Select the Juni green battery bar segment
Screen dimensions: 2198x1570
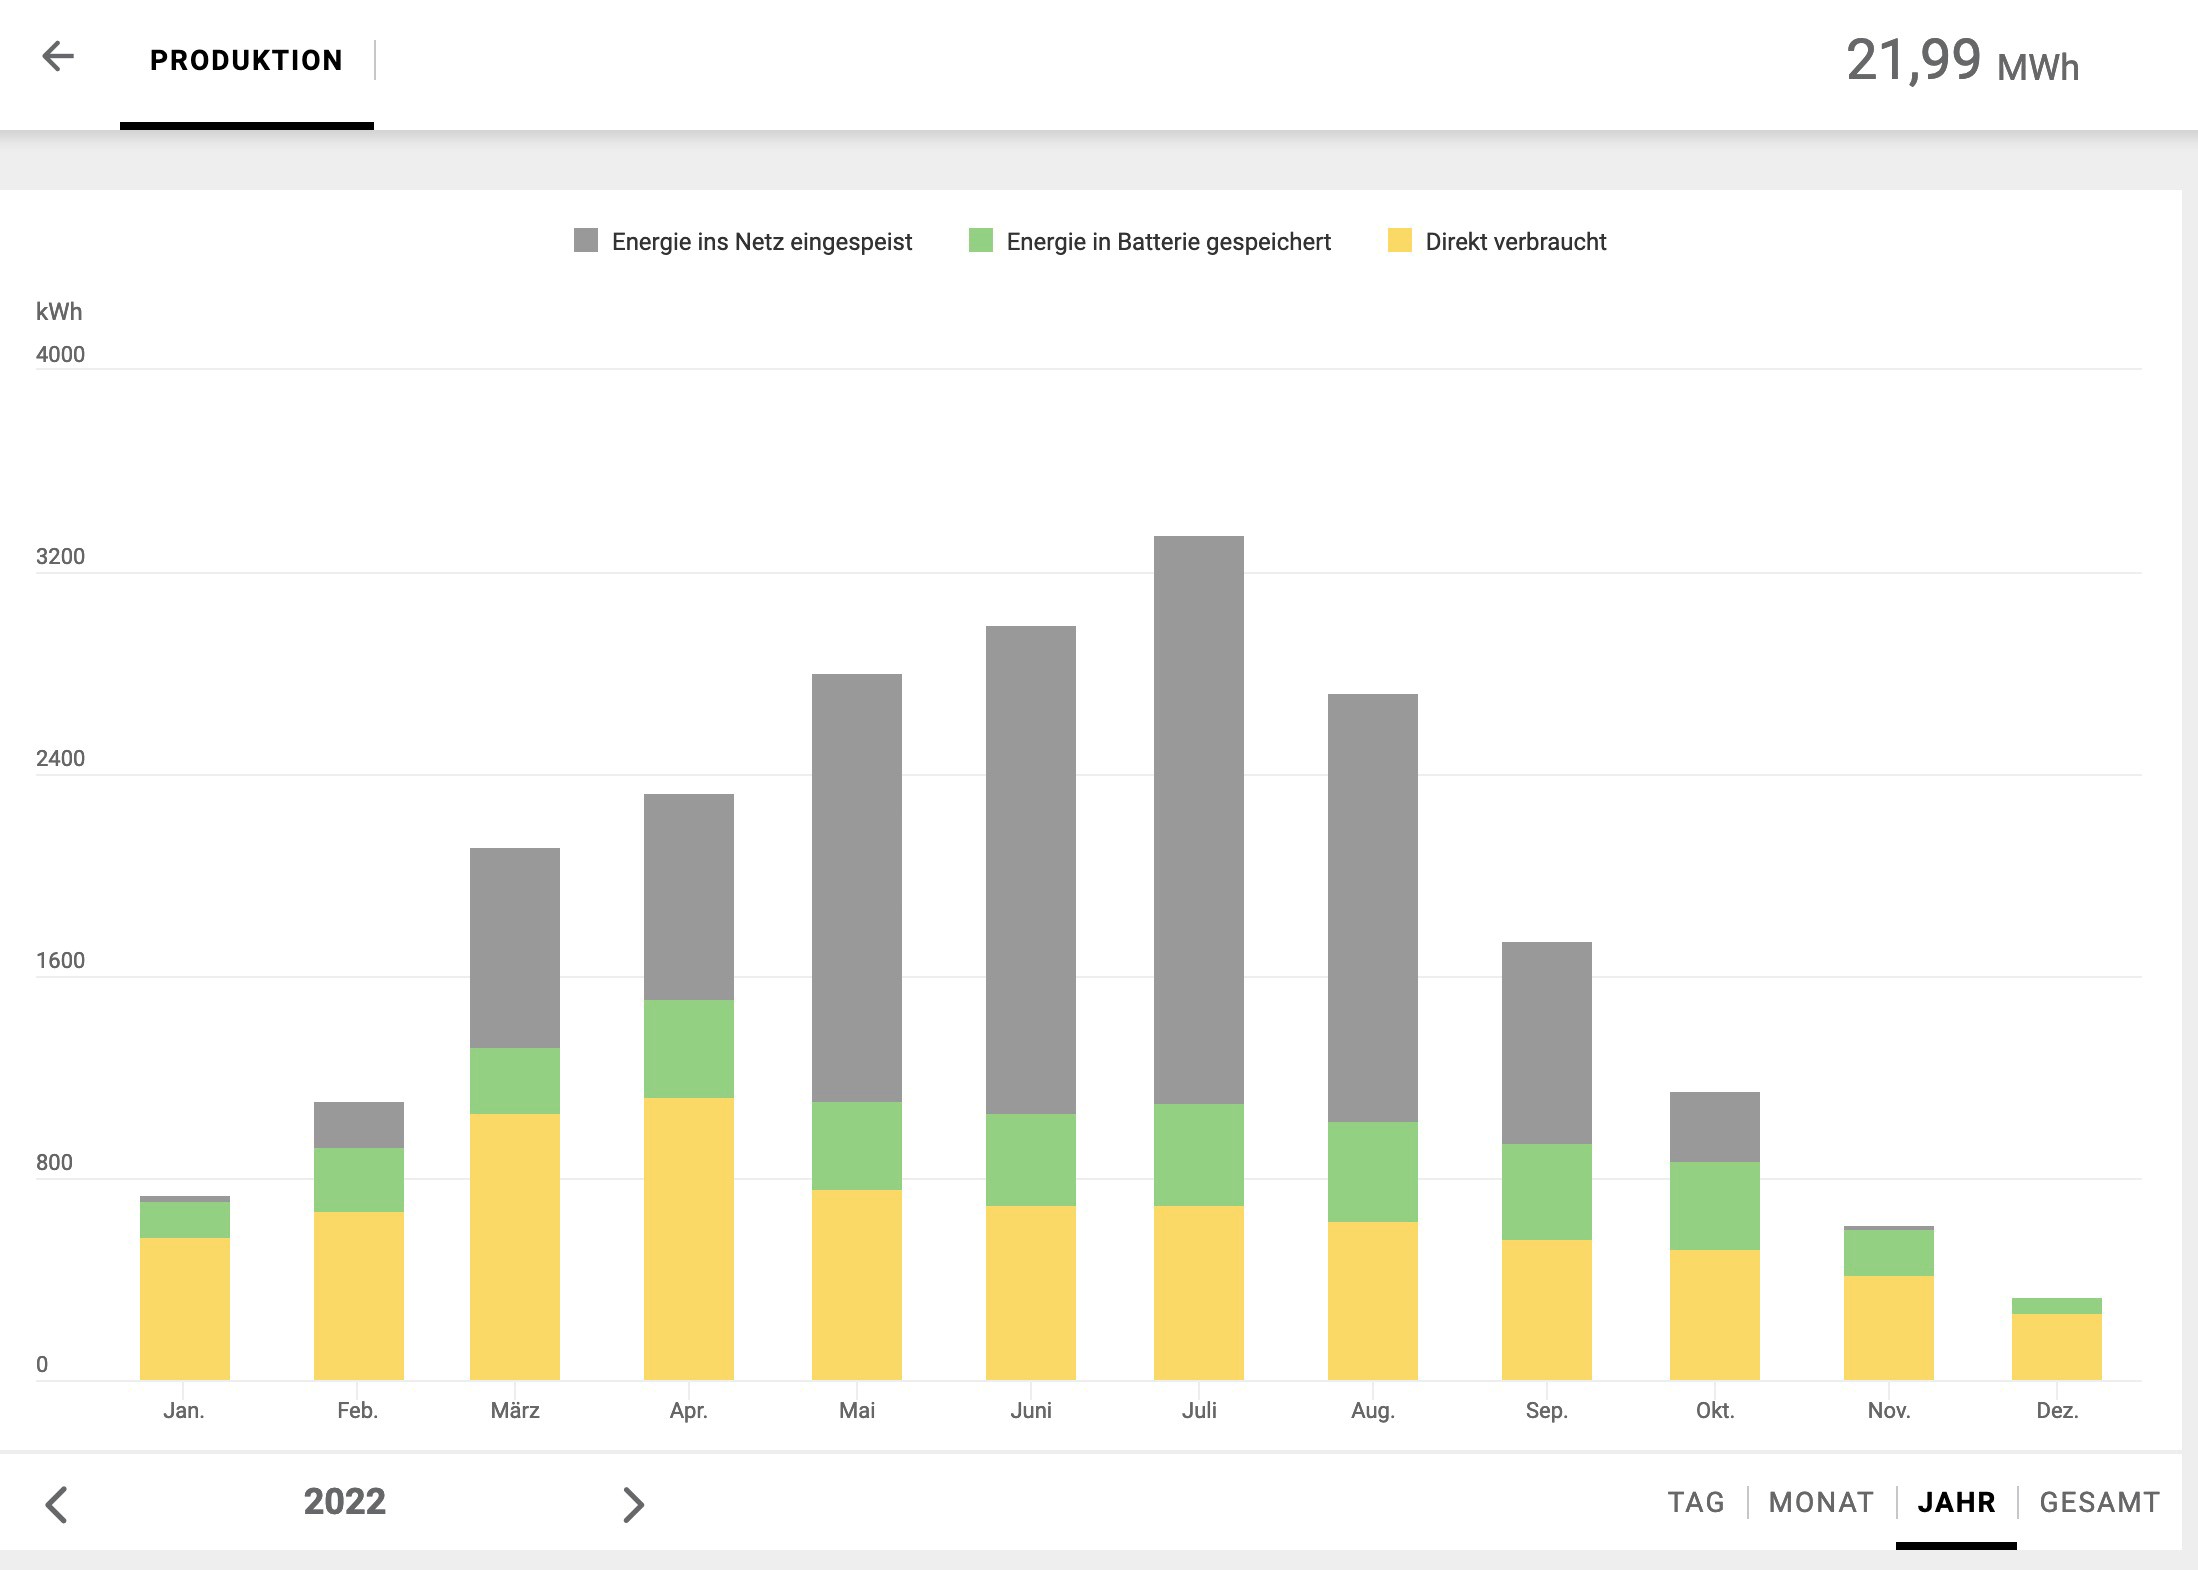pyautogui.click(x=1031, y=1160)
